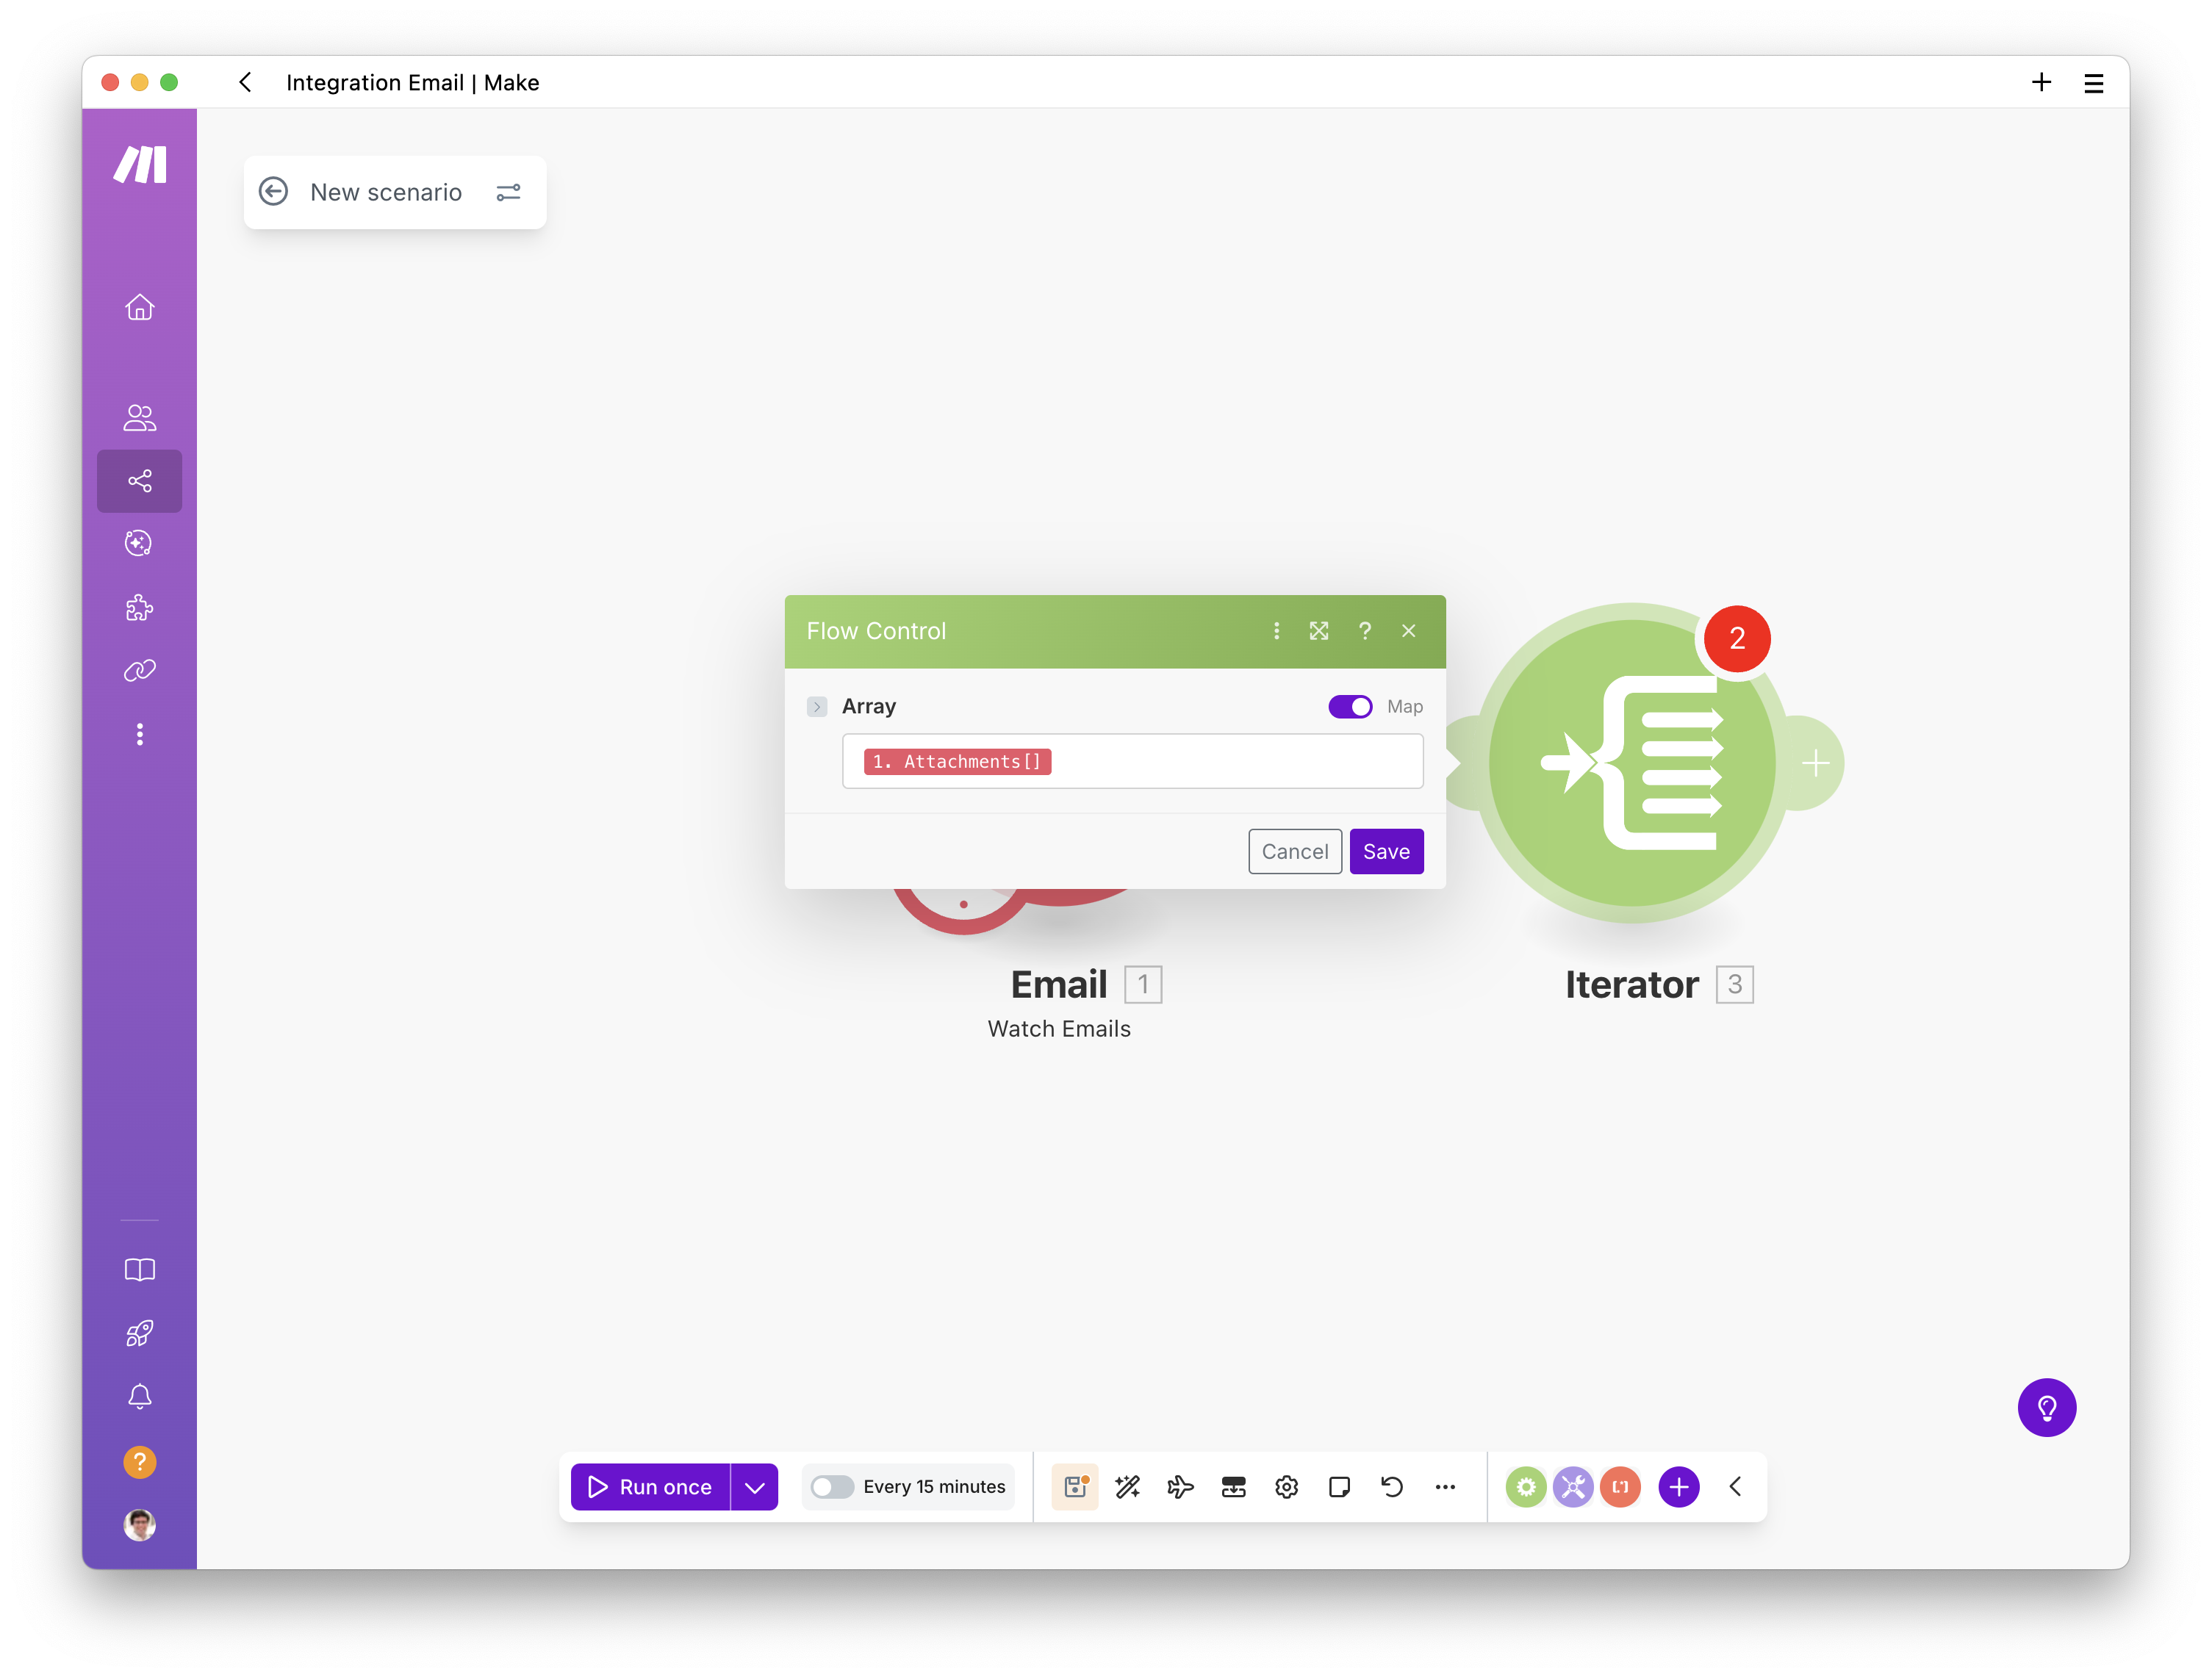Collapse the favorites panel with the chevron
Image resolution: width=2212 pixels, height=1678 pixels.
pyautogui.click(x=1736, y=1487)
